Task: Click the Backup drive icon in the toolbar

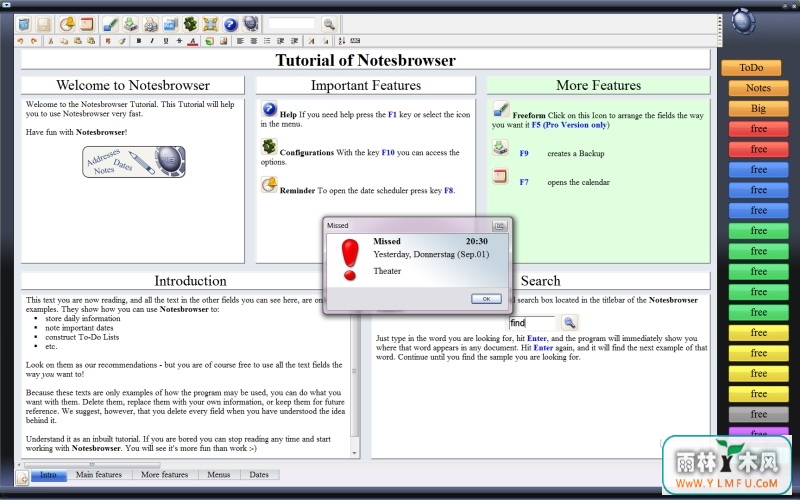Action: [x=130, y=24]
